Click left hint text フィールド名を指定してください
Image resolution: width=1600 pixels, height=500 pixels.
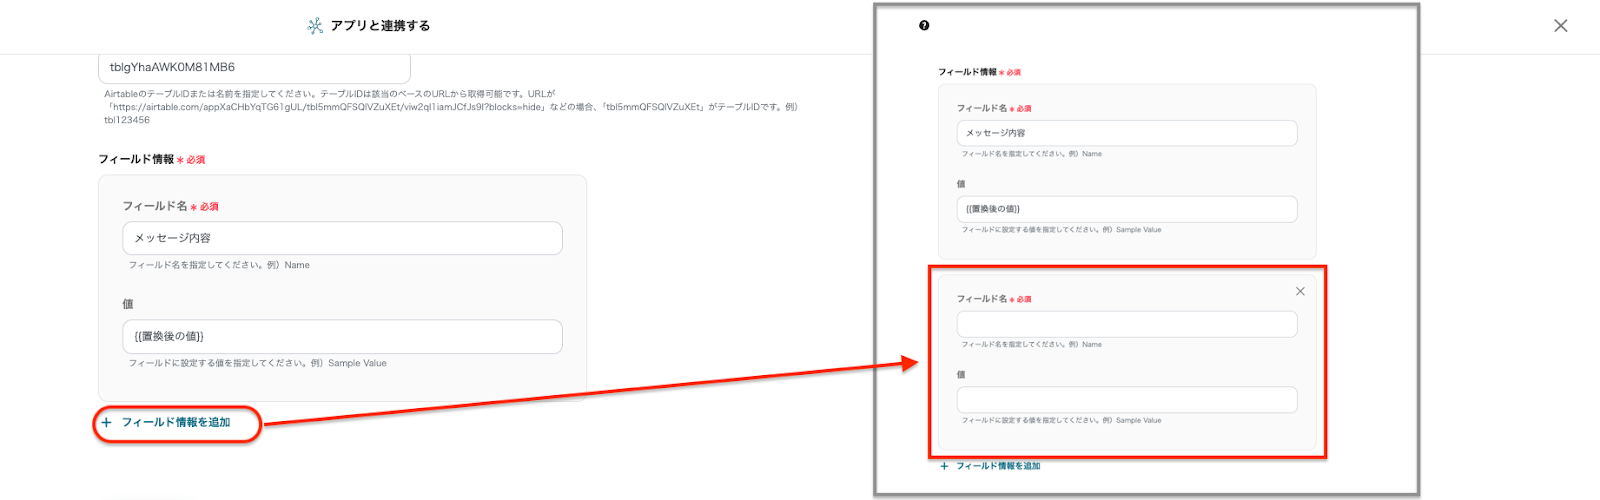click(219, 265)
